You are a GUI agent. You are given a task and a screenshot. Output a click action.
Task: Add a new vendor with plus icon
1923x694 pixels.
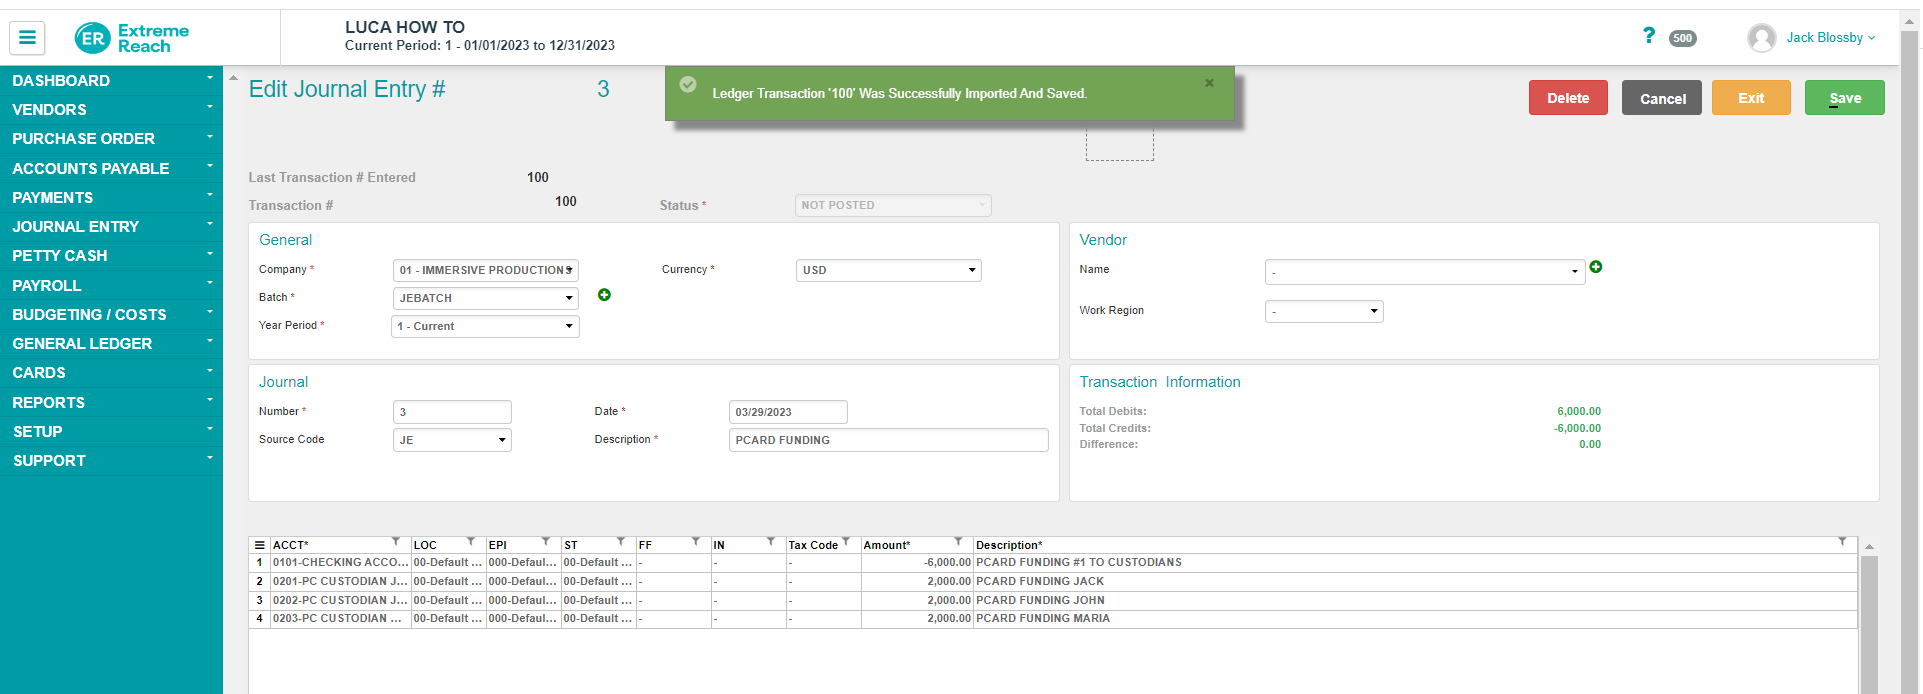tap(1596, 267)
